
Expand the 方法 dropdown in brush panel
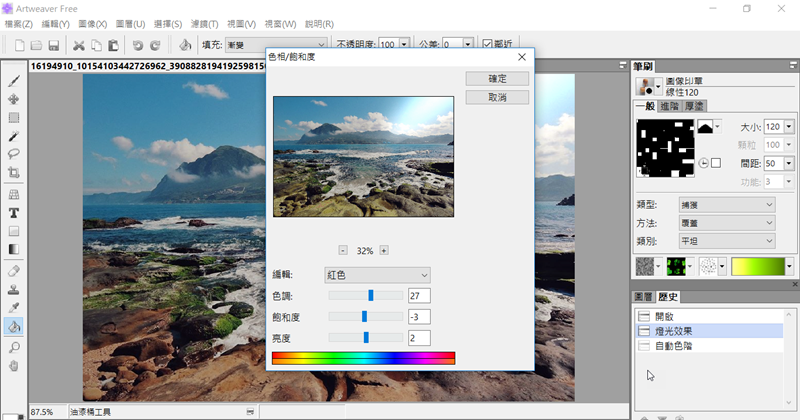tap(726, 223)
